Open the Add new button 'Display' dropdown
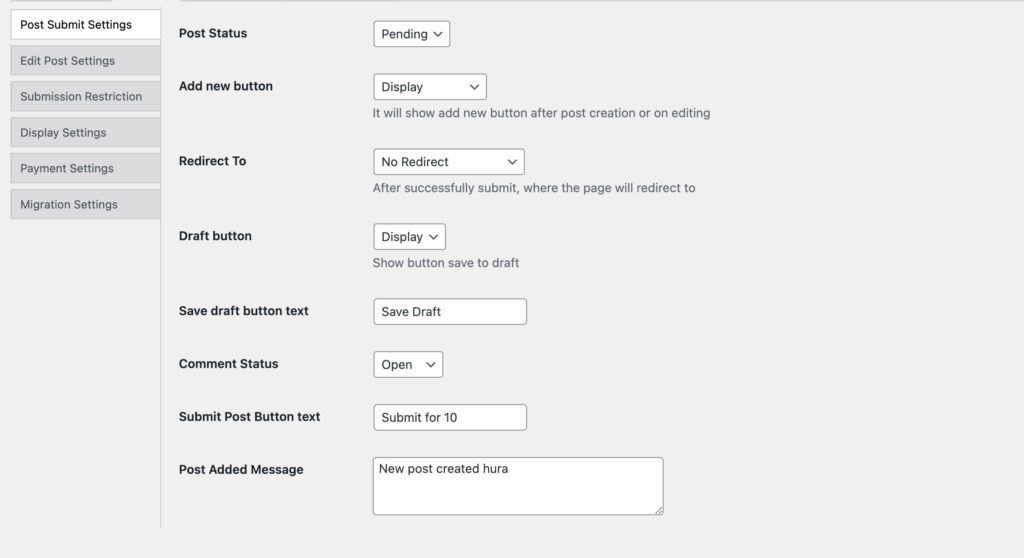This screenshot has width=1024, height=558. click(x=429, y=87)
